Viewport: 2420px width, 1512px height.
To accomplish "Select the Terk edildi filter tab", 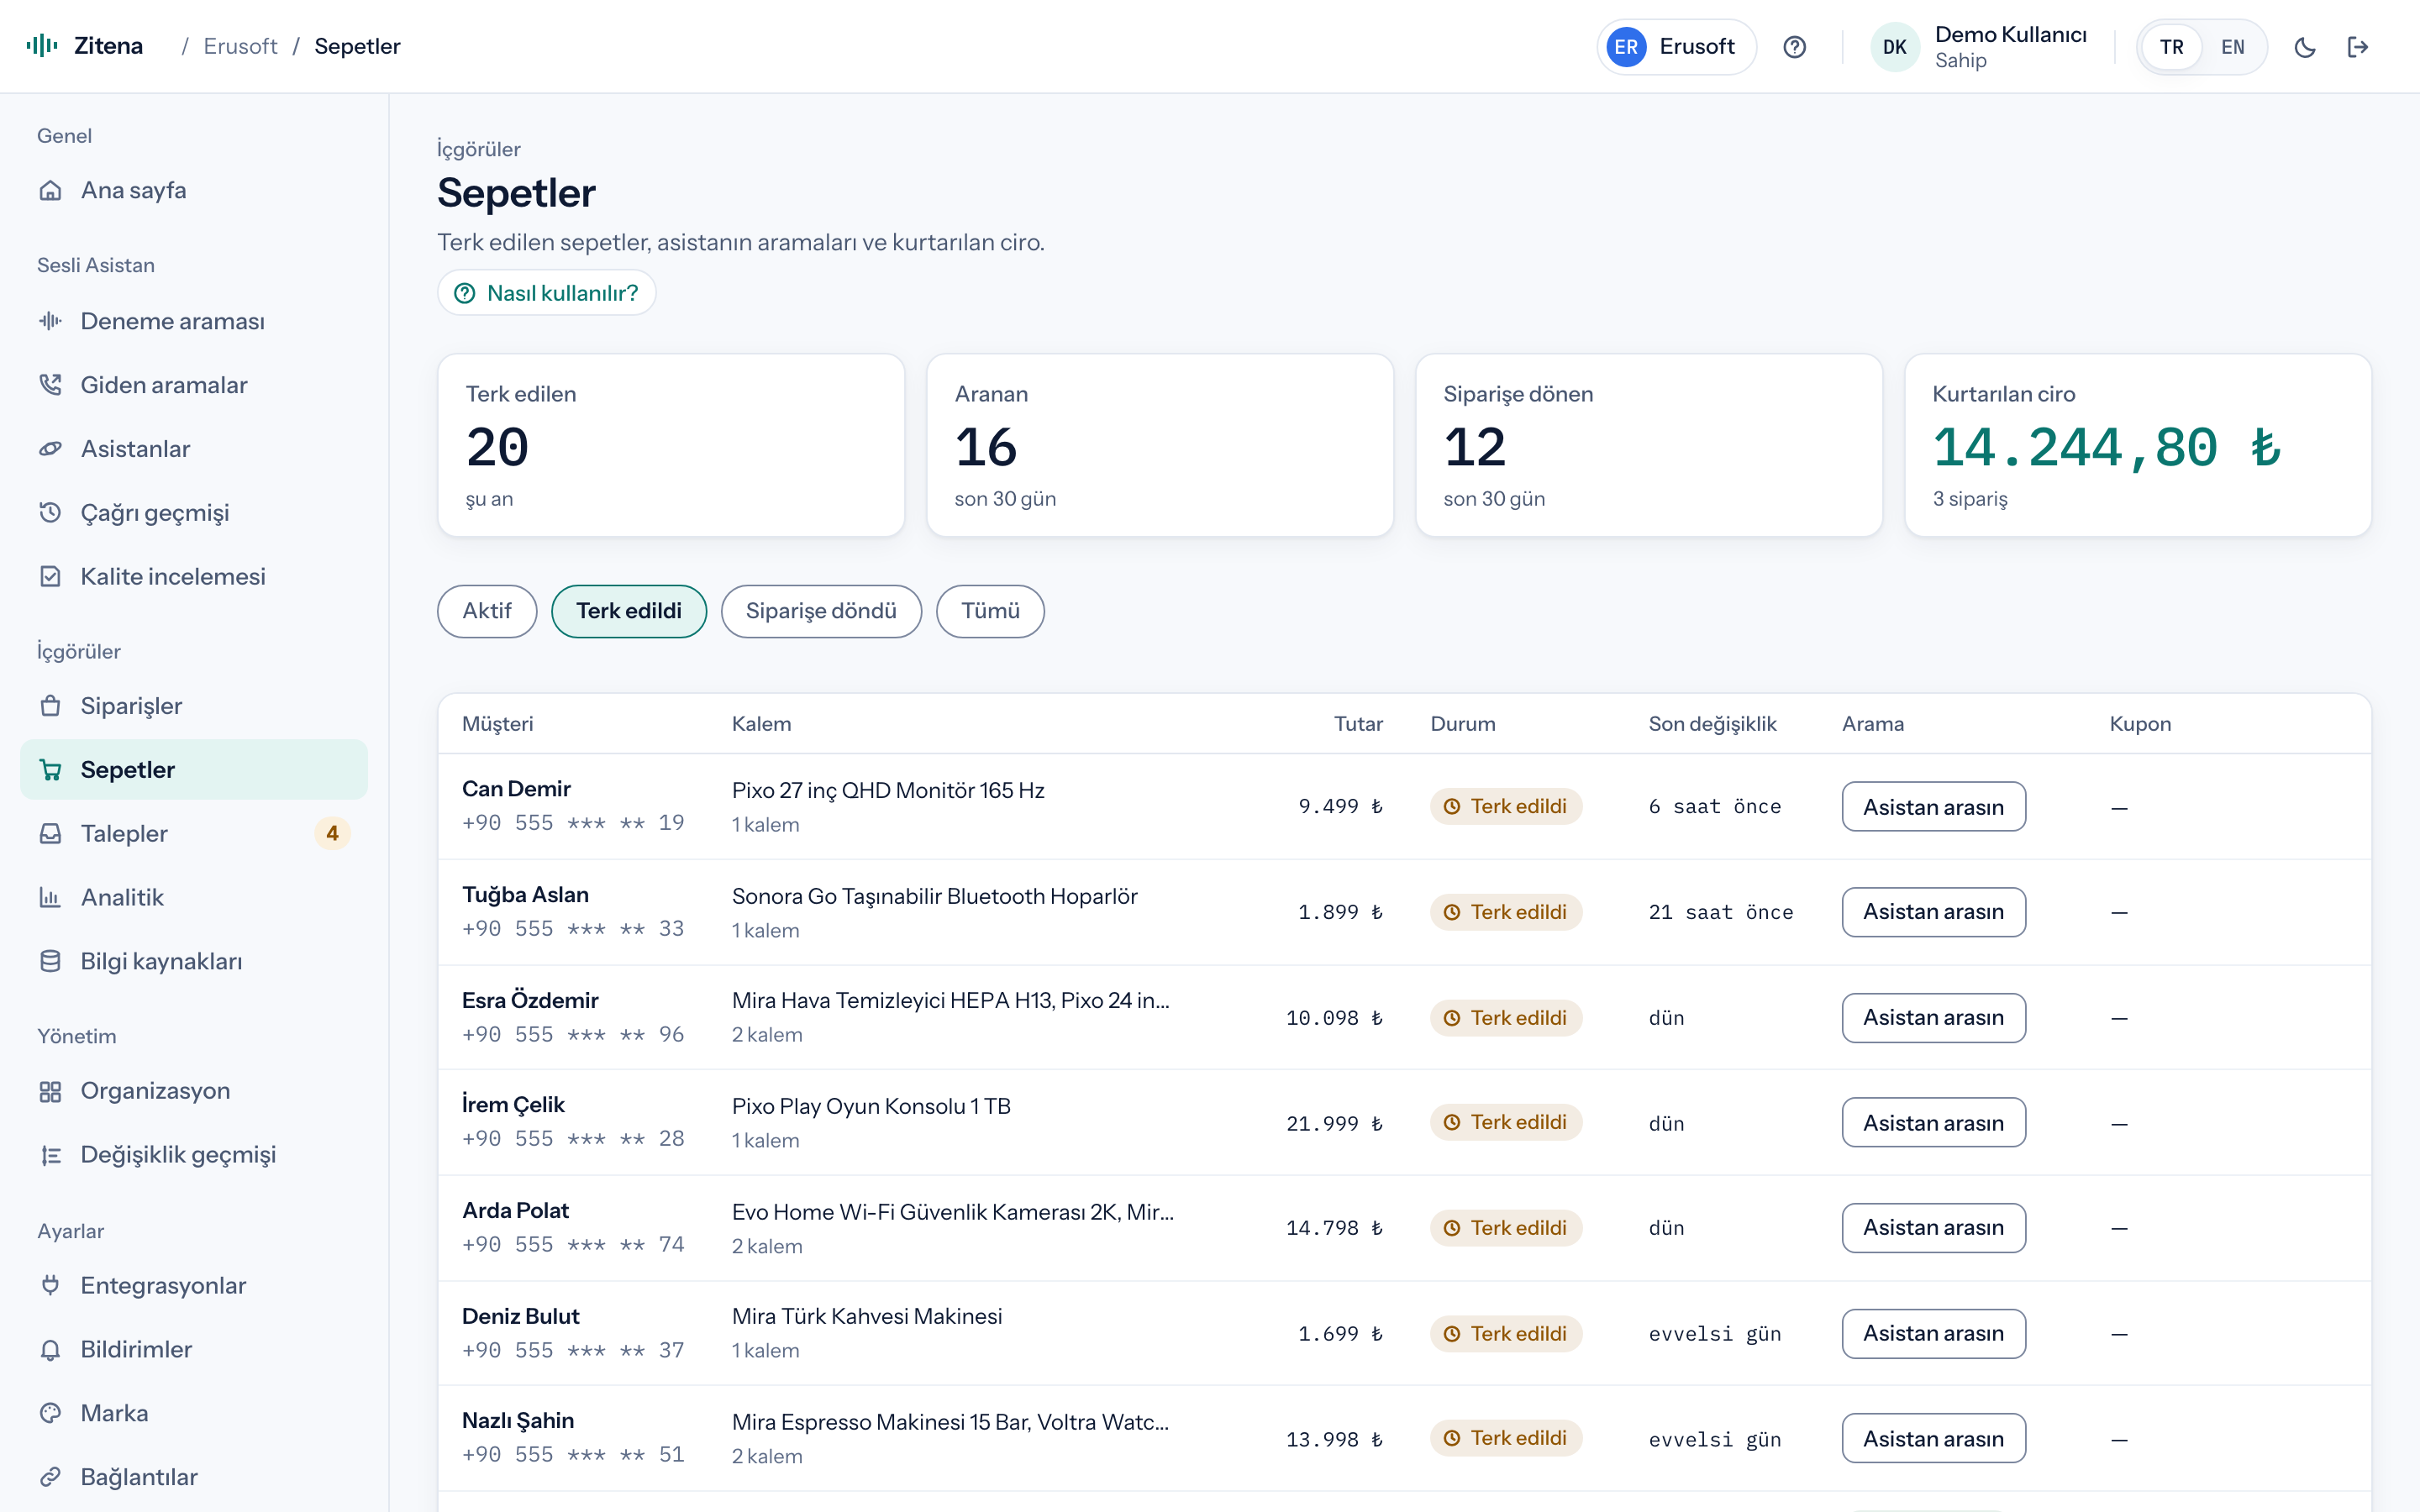I will click(629, 611).
